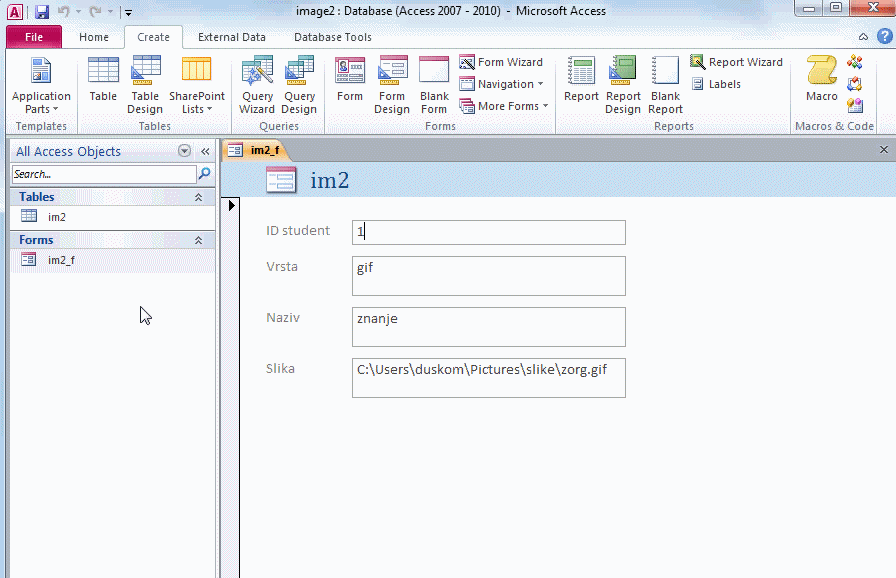
Task: Collapse the Tables group in navigation pane
Action: click(198, 197)
